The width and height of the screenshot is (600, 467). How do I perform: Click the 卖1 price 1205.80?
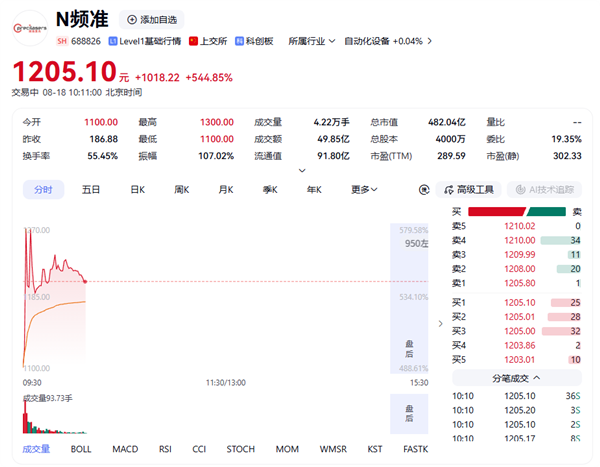[520, 283]
